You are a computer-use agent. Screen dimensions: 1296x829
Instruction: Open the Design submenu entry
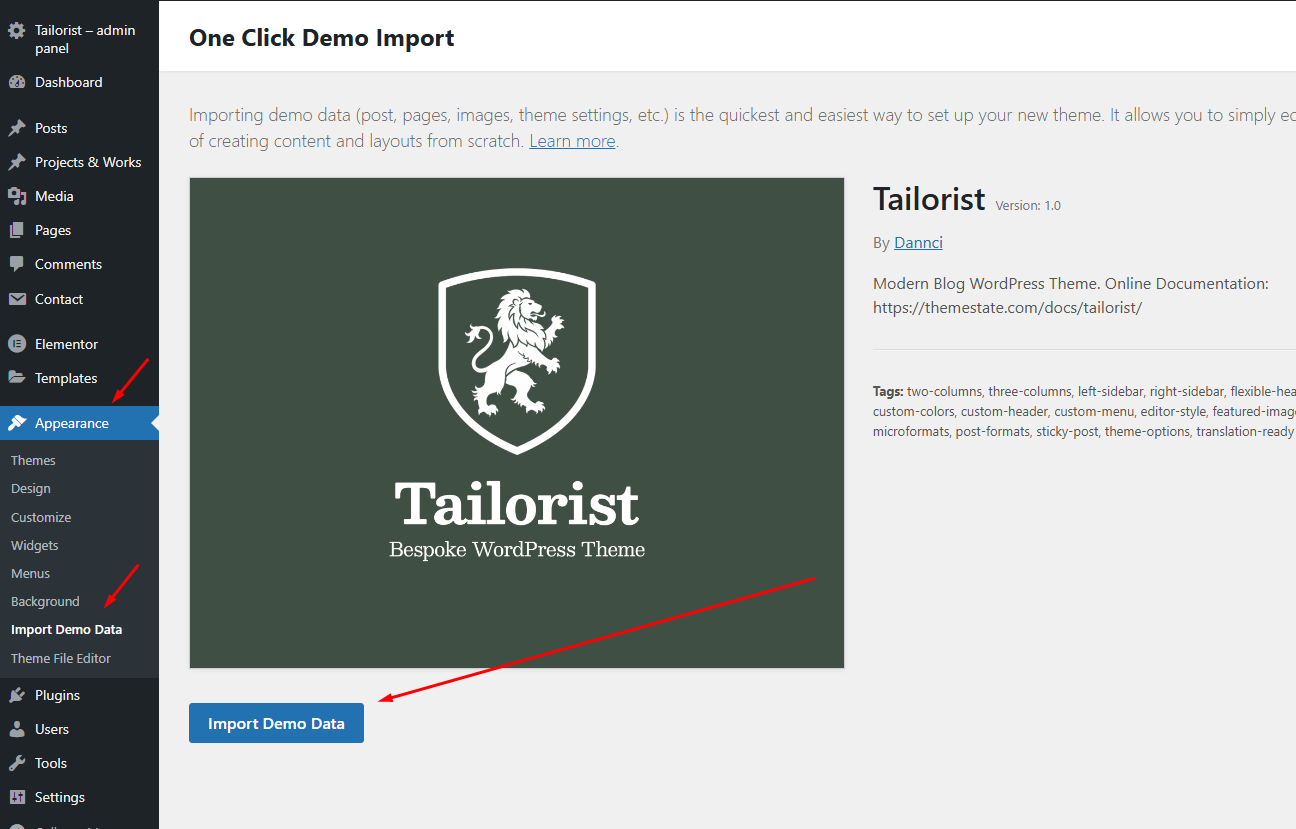tap(30, 488)
